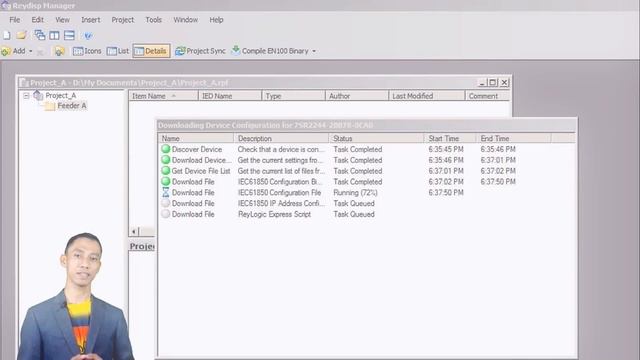Click Running (72%) status text
This screenshot has height=360, width=640.
tap(356, 193)
